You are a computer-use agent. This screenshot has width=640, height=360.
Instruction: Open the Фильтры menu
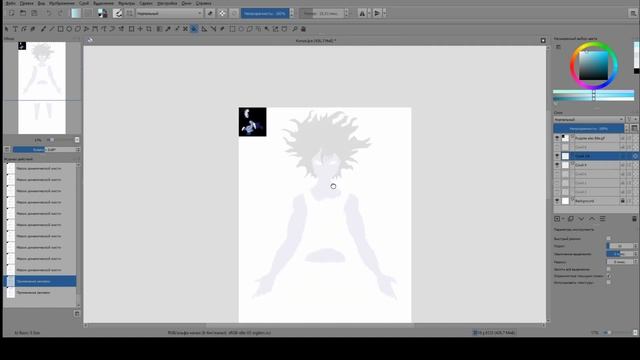[127, 3]
